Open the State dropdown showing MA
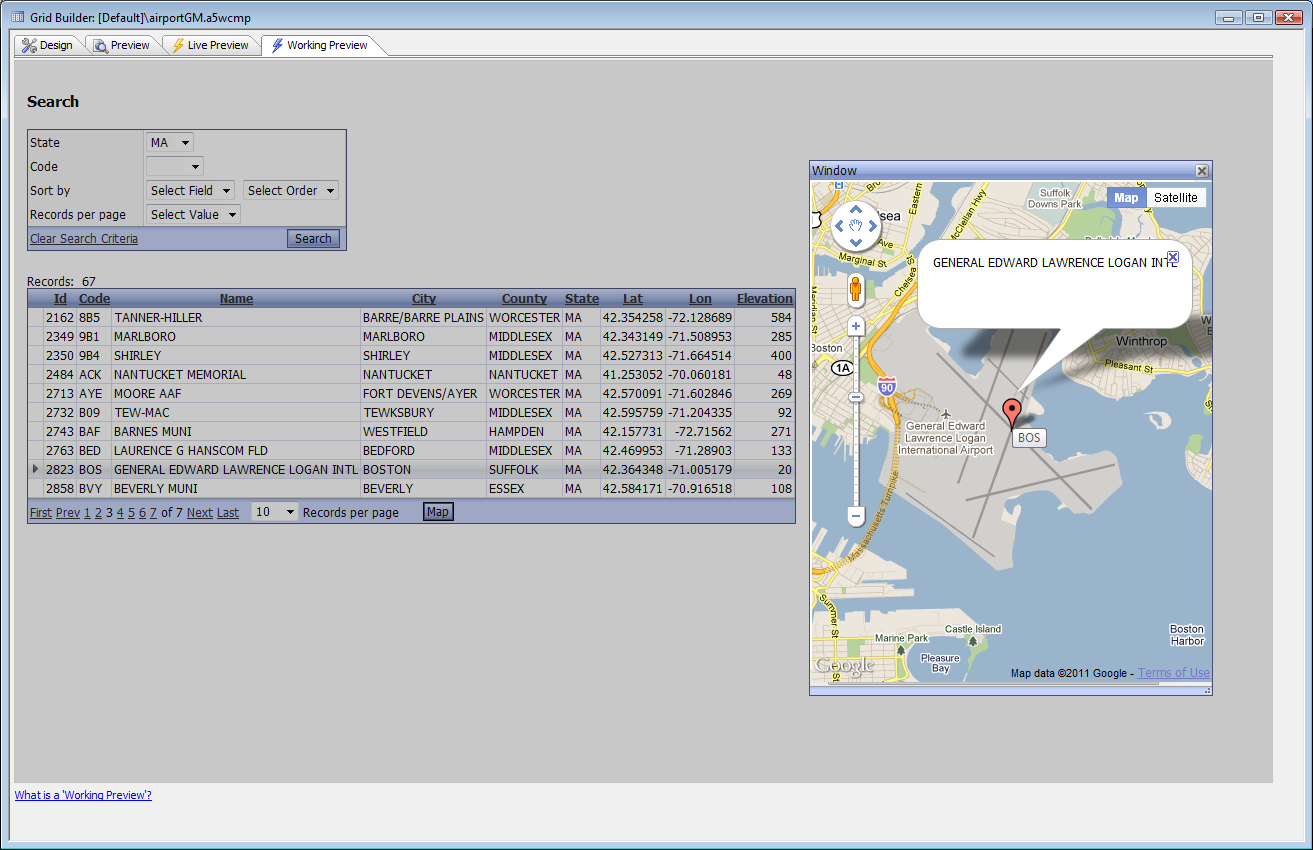Viewport: 1313px width, 850px height. (170, 143)
